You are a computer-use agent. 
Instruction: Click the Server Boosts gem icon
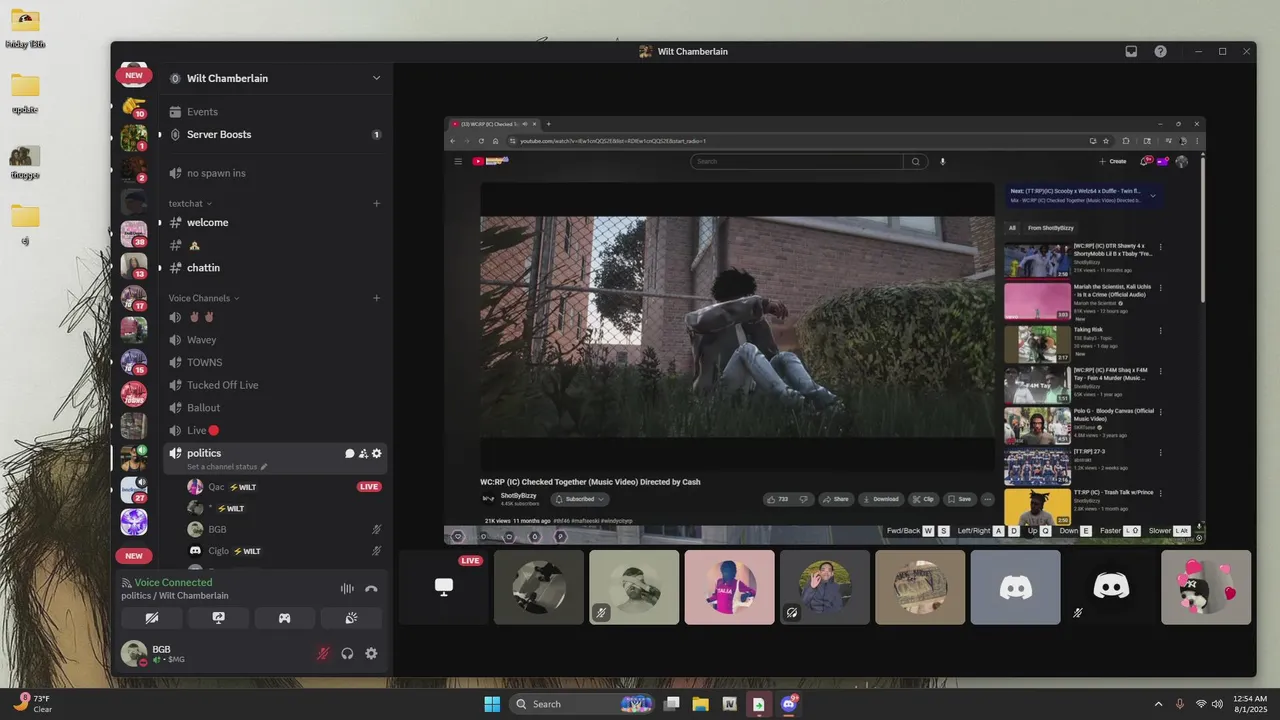point(175,135)
